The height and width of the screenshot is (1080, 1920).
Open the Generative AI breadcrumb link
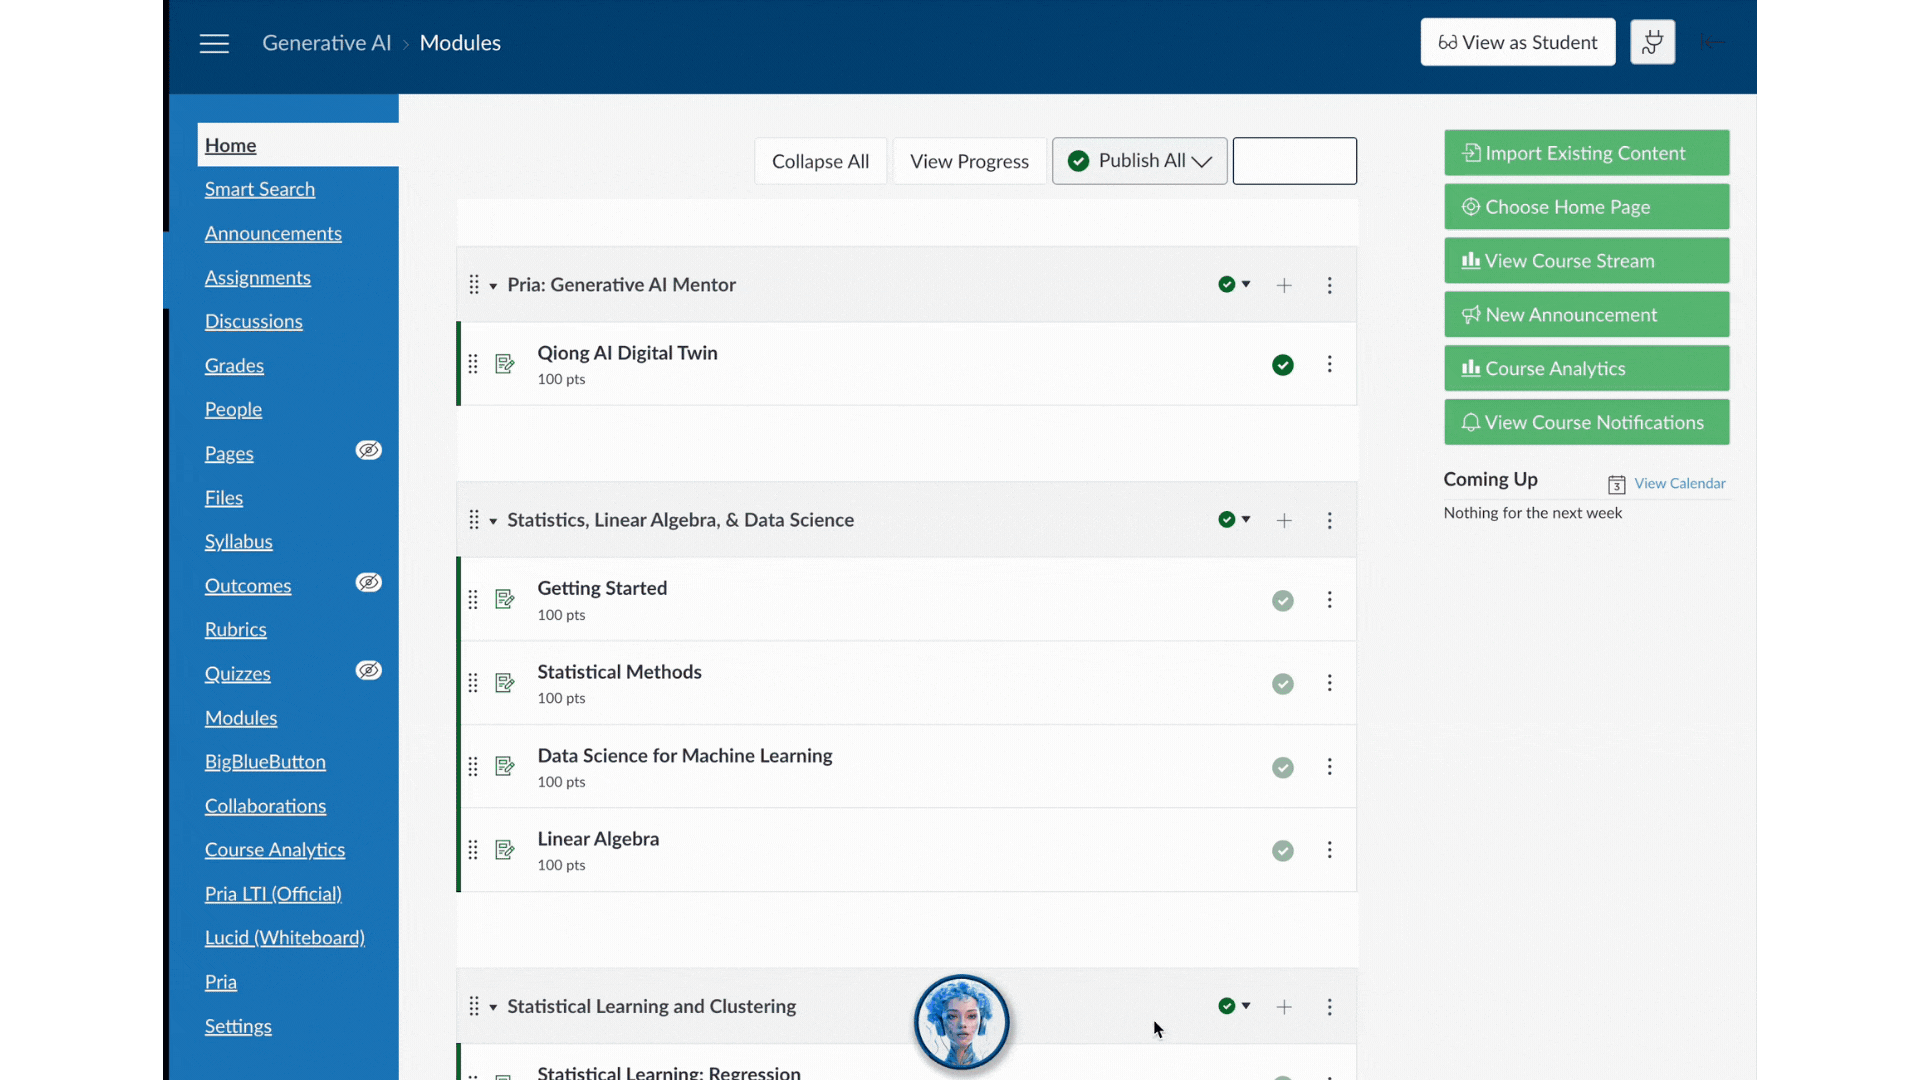coord(327,42)
